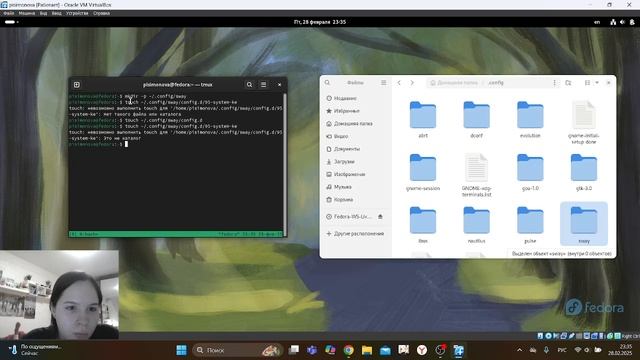
Task: Open VirtualBox Ввод menu
Action: 57,13
